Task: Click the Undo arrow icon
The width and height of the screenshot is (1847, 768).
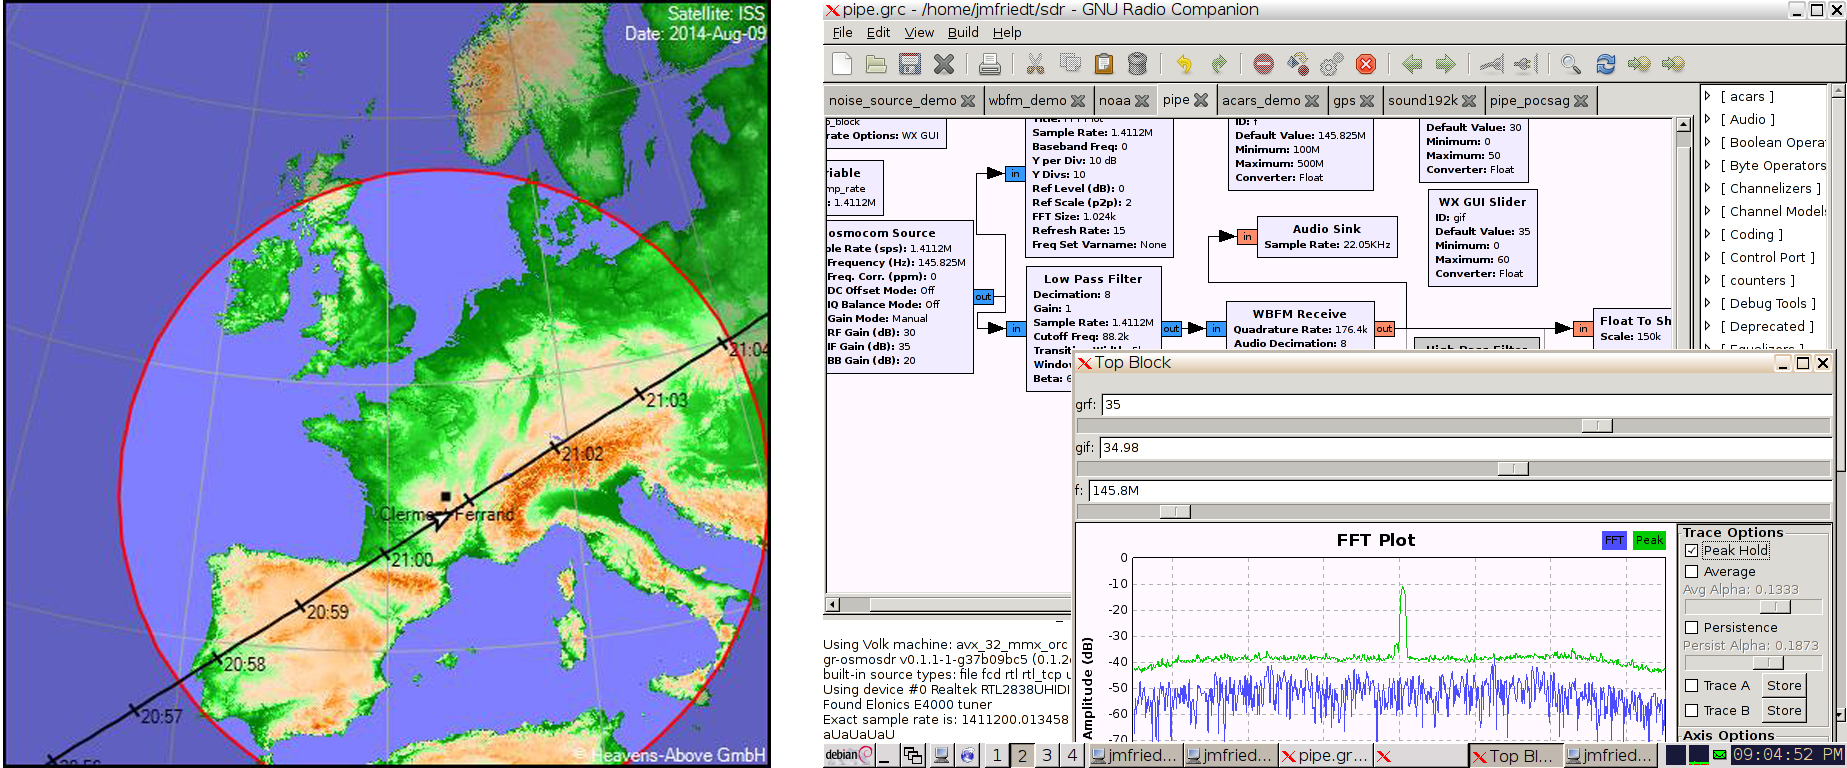Action: 1184,64
